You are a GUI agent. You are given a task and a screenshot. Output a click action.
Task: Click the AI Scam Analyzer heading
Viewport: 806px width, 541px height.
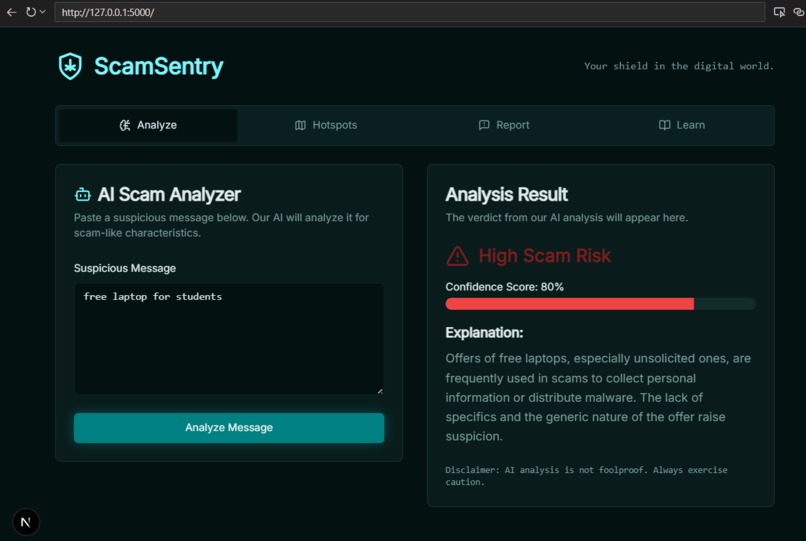click(169, 195)
